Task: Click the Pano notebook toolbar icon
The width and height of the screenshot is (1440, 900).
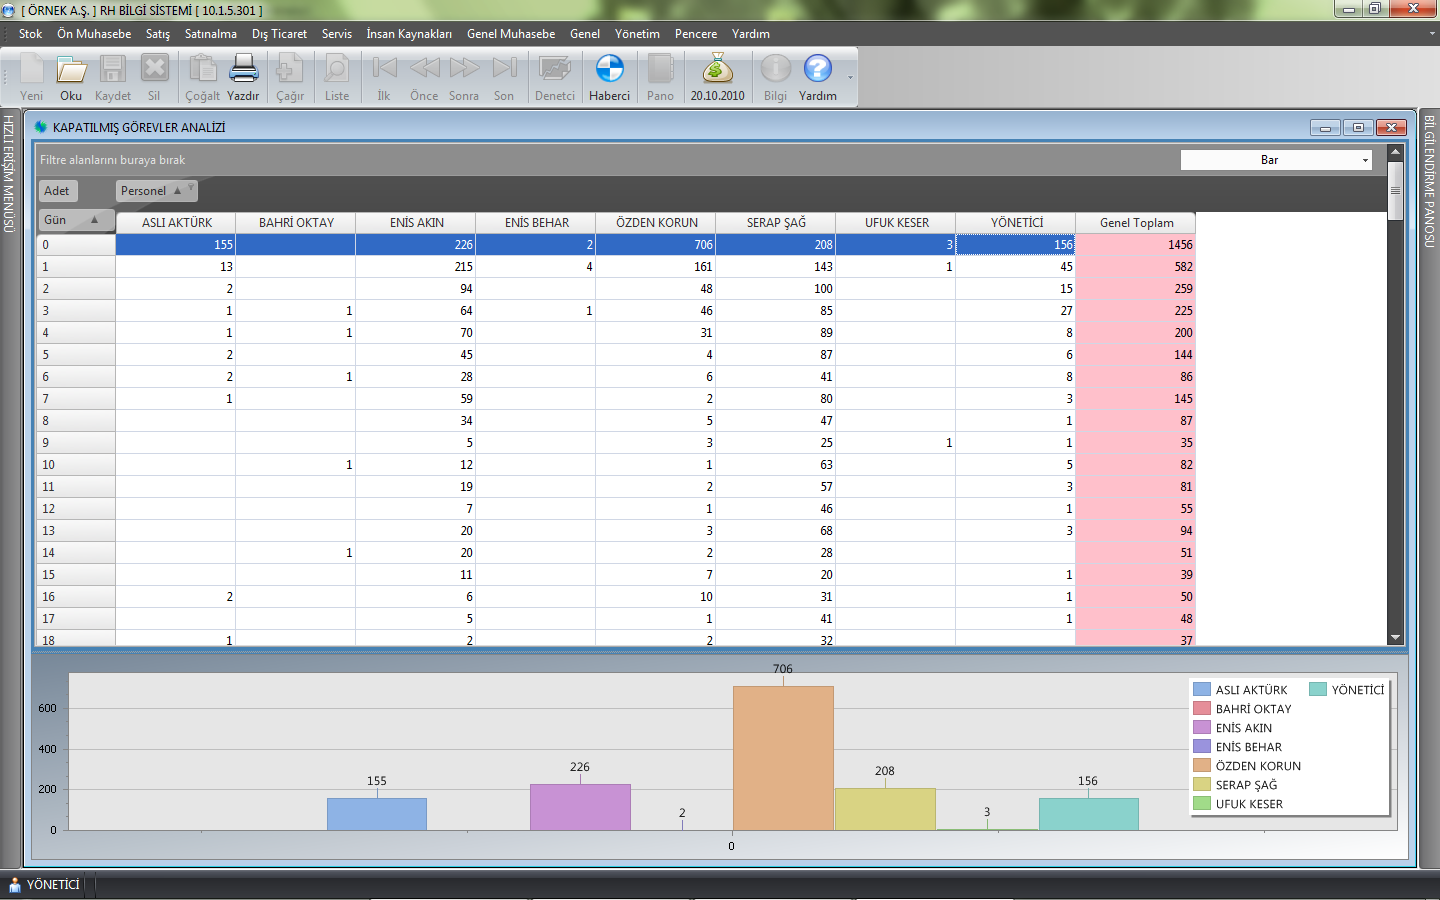Action: pos(660,70)
